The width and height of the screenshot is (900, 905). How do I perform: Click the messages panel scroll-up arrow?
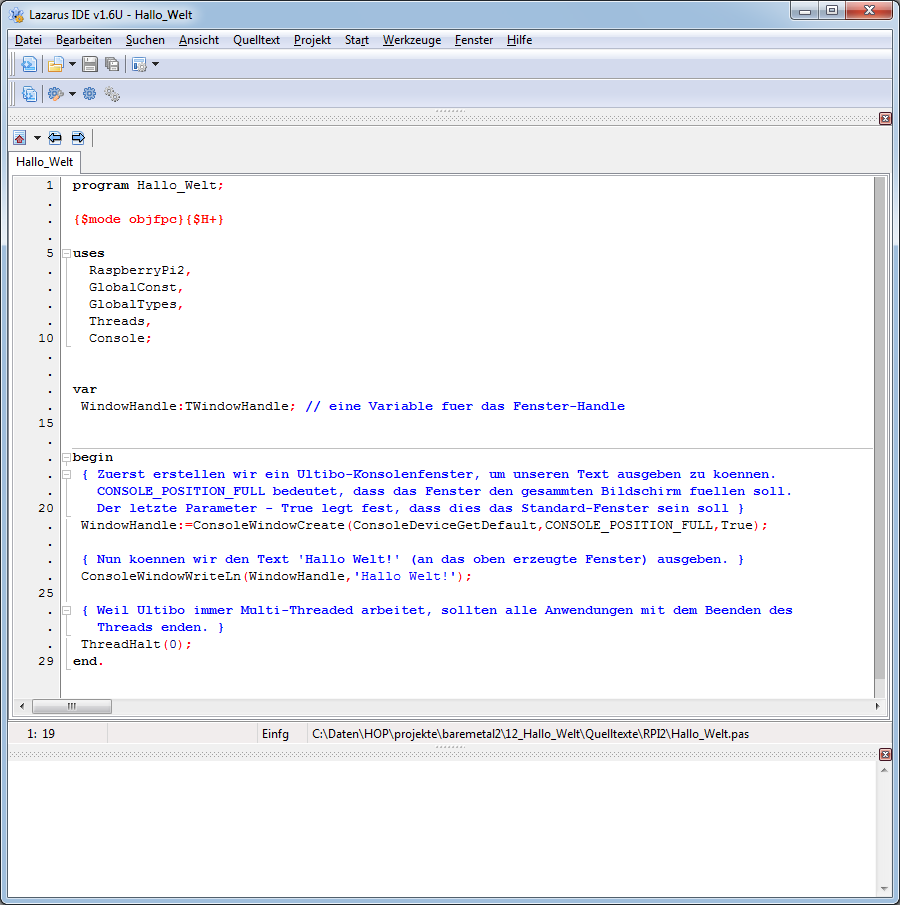pos(884,771)
